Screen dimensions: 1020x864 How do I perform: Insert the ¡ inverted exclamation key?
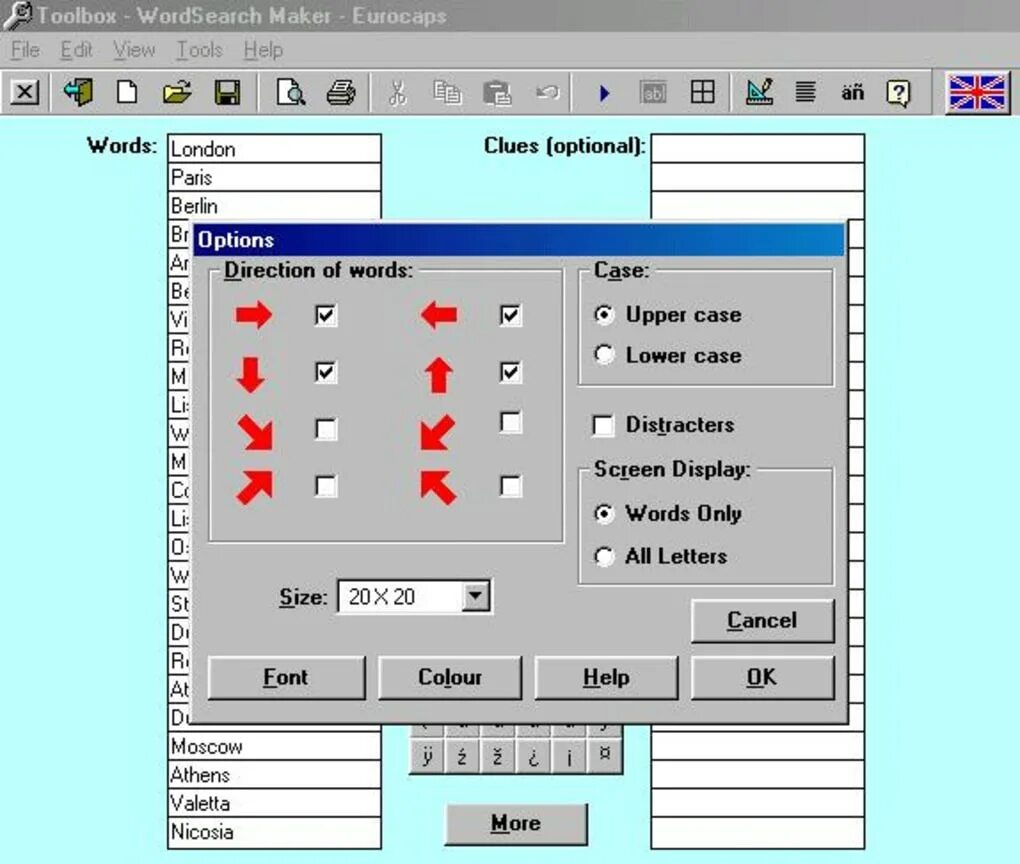(x=569, y=756)
